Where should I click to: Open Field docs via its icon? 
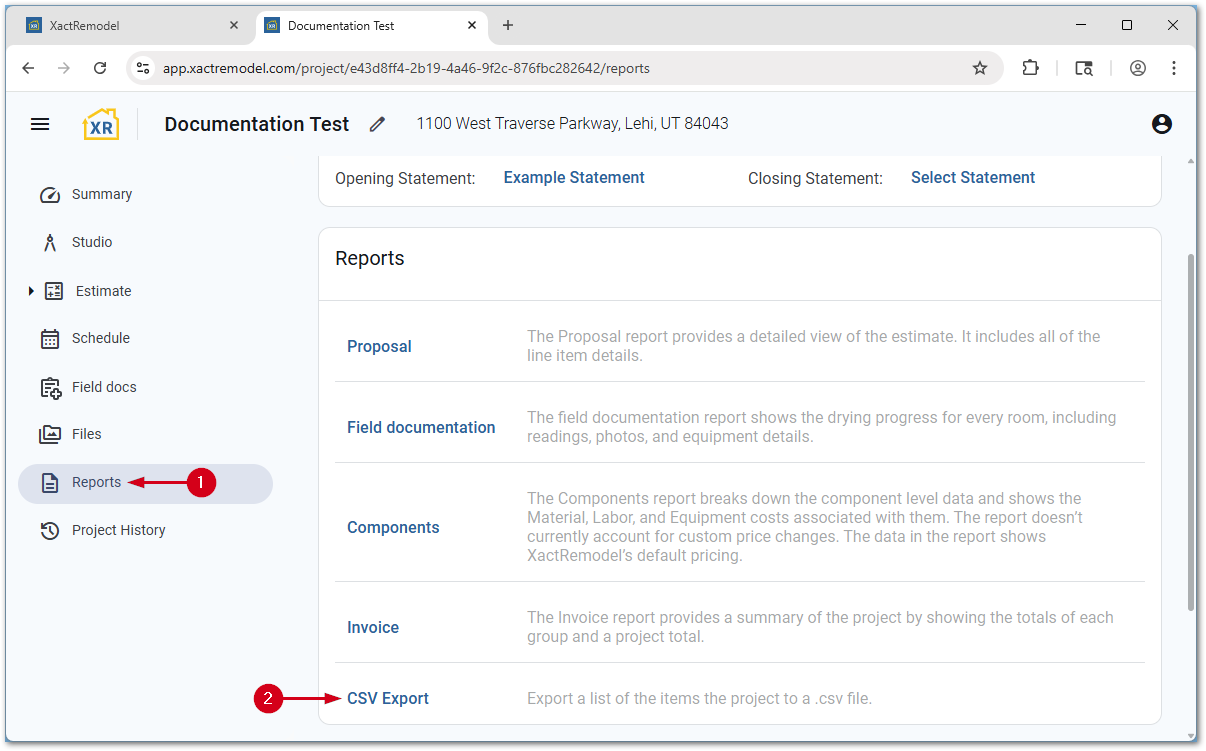pyautogui.click(x=49, y=386)
